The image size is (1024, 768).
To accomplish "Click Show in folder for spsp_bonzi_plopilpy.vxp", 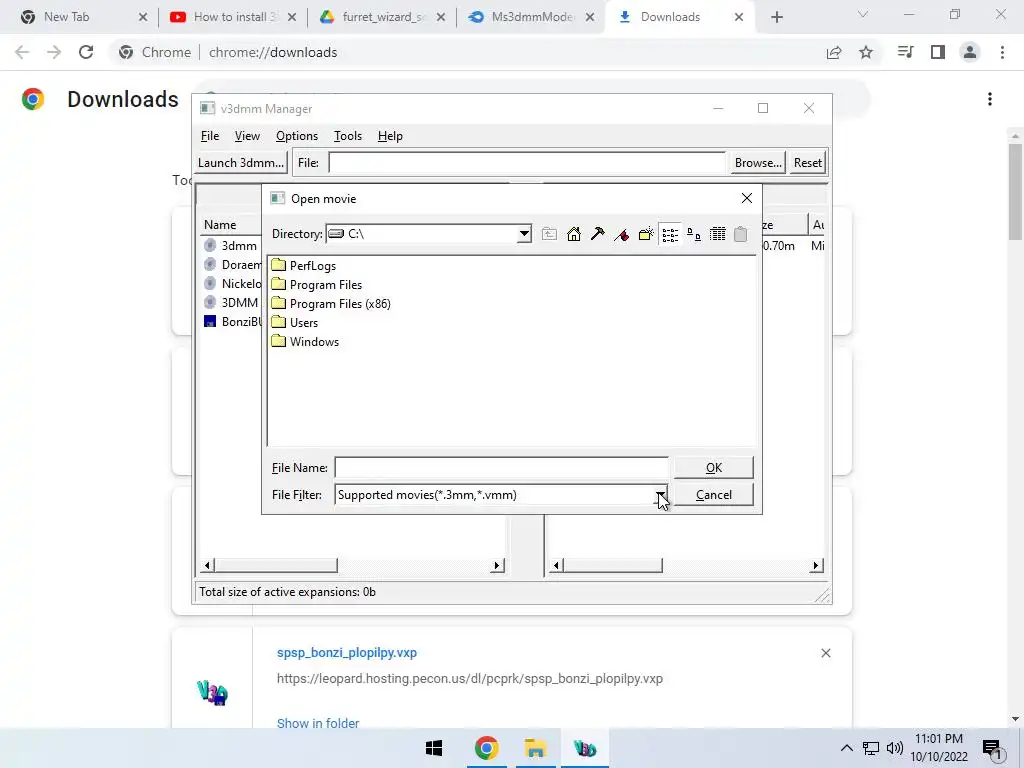I will click(x=317, y=723).
